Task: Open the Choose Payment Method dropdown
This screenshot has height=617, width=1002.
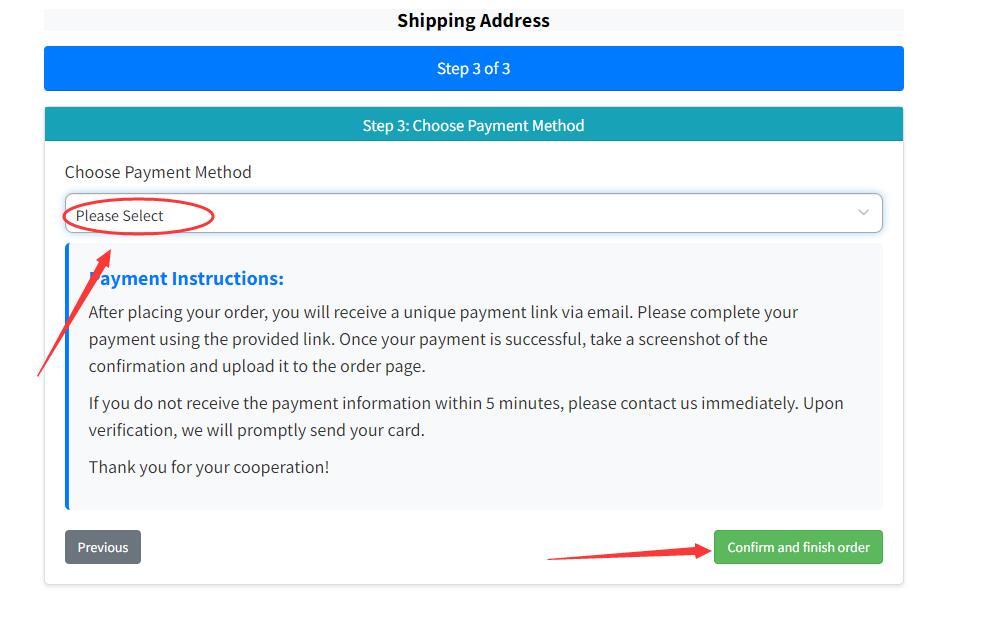Action: pyautogui.click(x=473, y=214)
